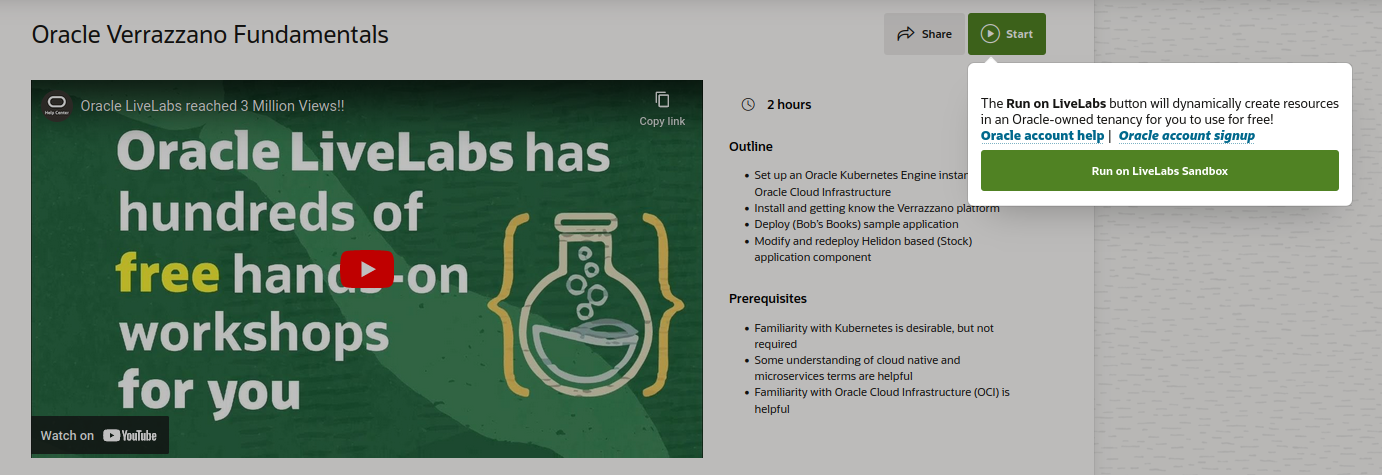Click the Help Center channel avatar
Screen dimensions: 1382x475
pyautogui.click(x=56, y=105)
